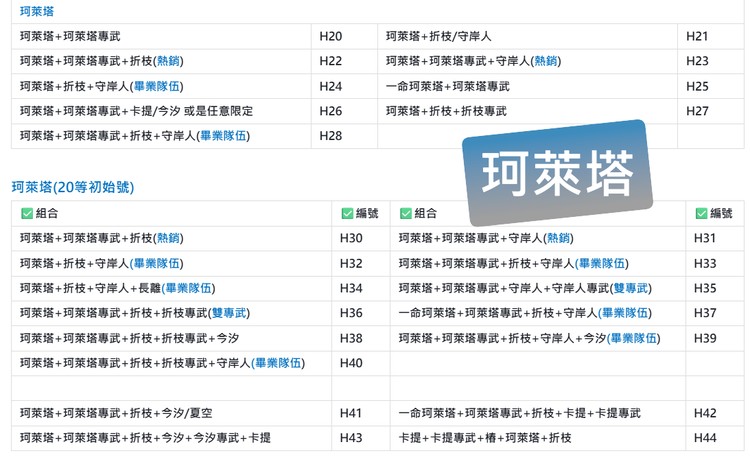The image size is (750, 462).
Task: Click the 畢業隊伍 link in the H28 row
Action: tap(222, 136)
